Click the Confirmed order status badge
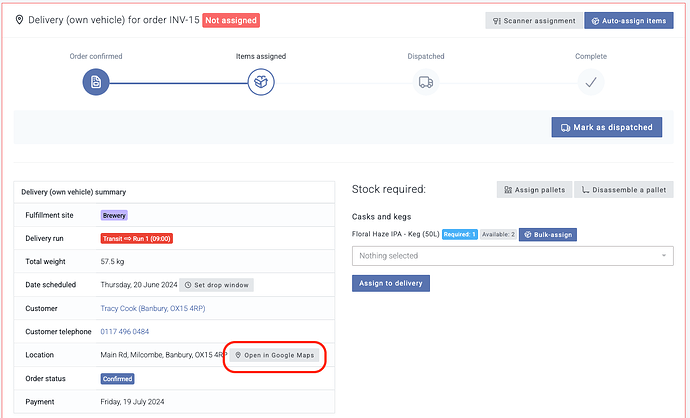The image size is (690, 418). [x=117, y=378]
